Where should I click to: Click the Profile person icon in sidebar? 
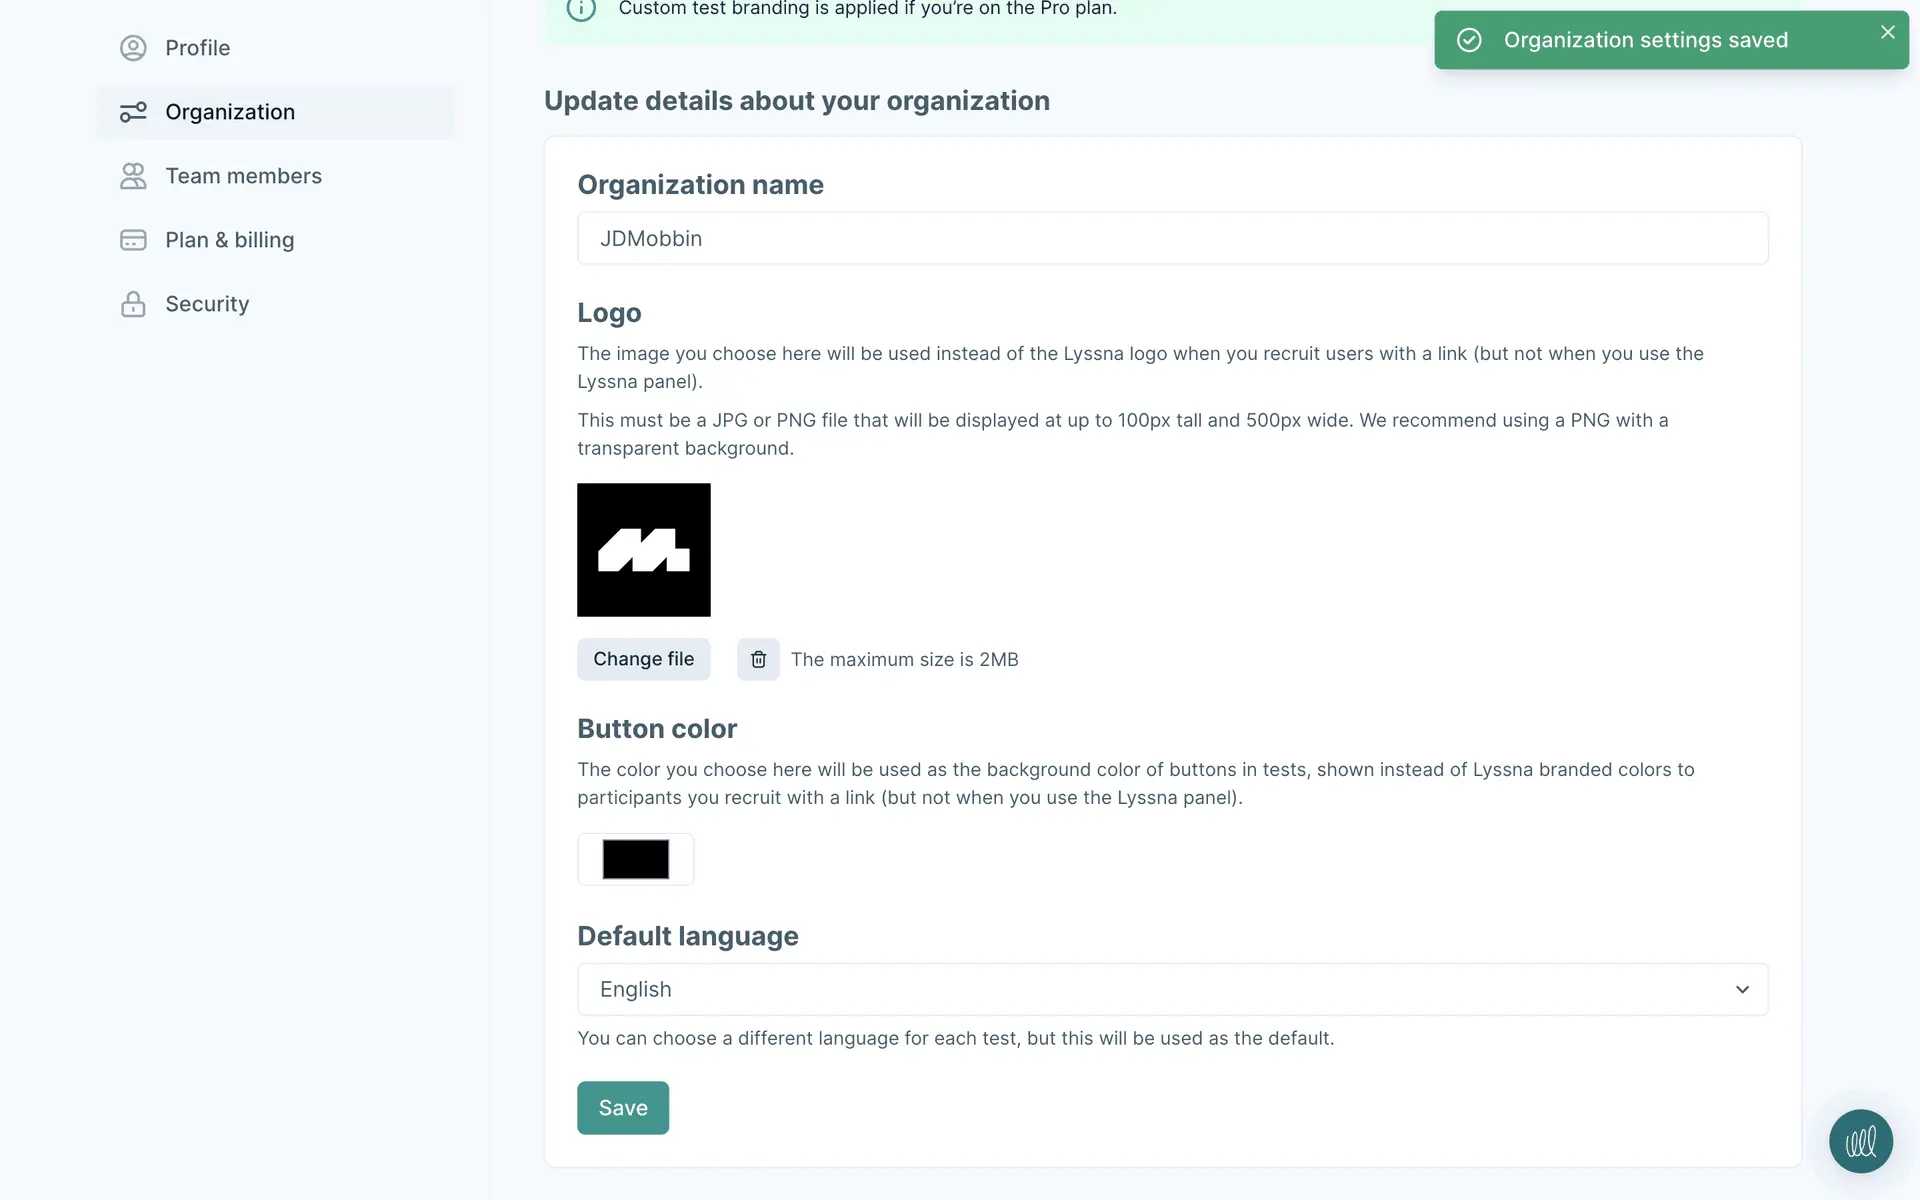(x=133, y=48)
